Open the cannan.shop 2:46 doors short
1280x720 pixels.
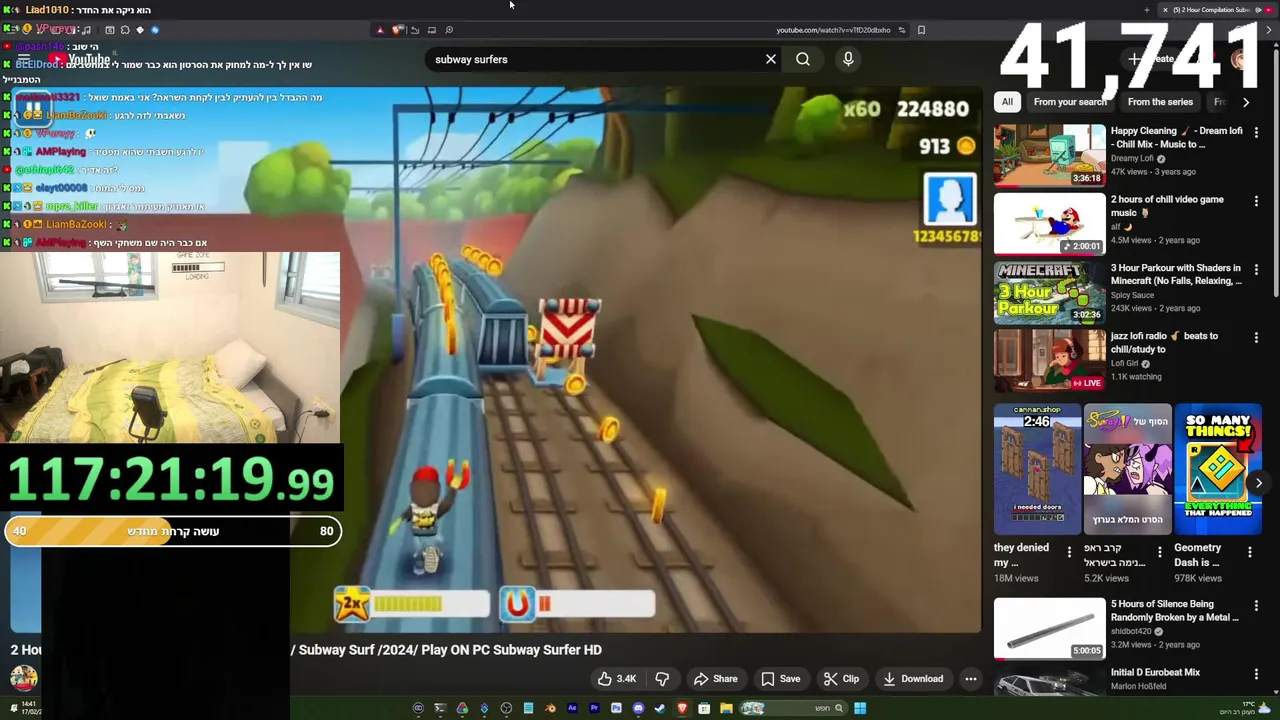coord(1037,469)
